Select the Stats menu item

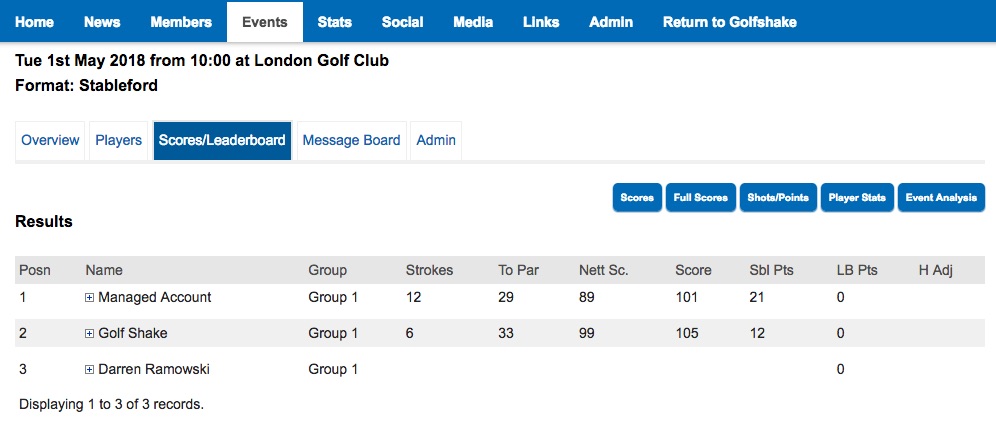[x=334, y=22]
